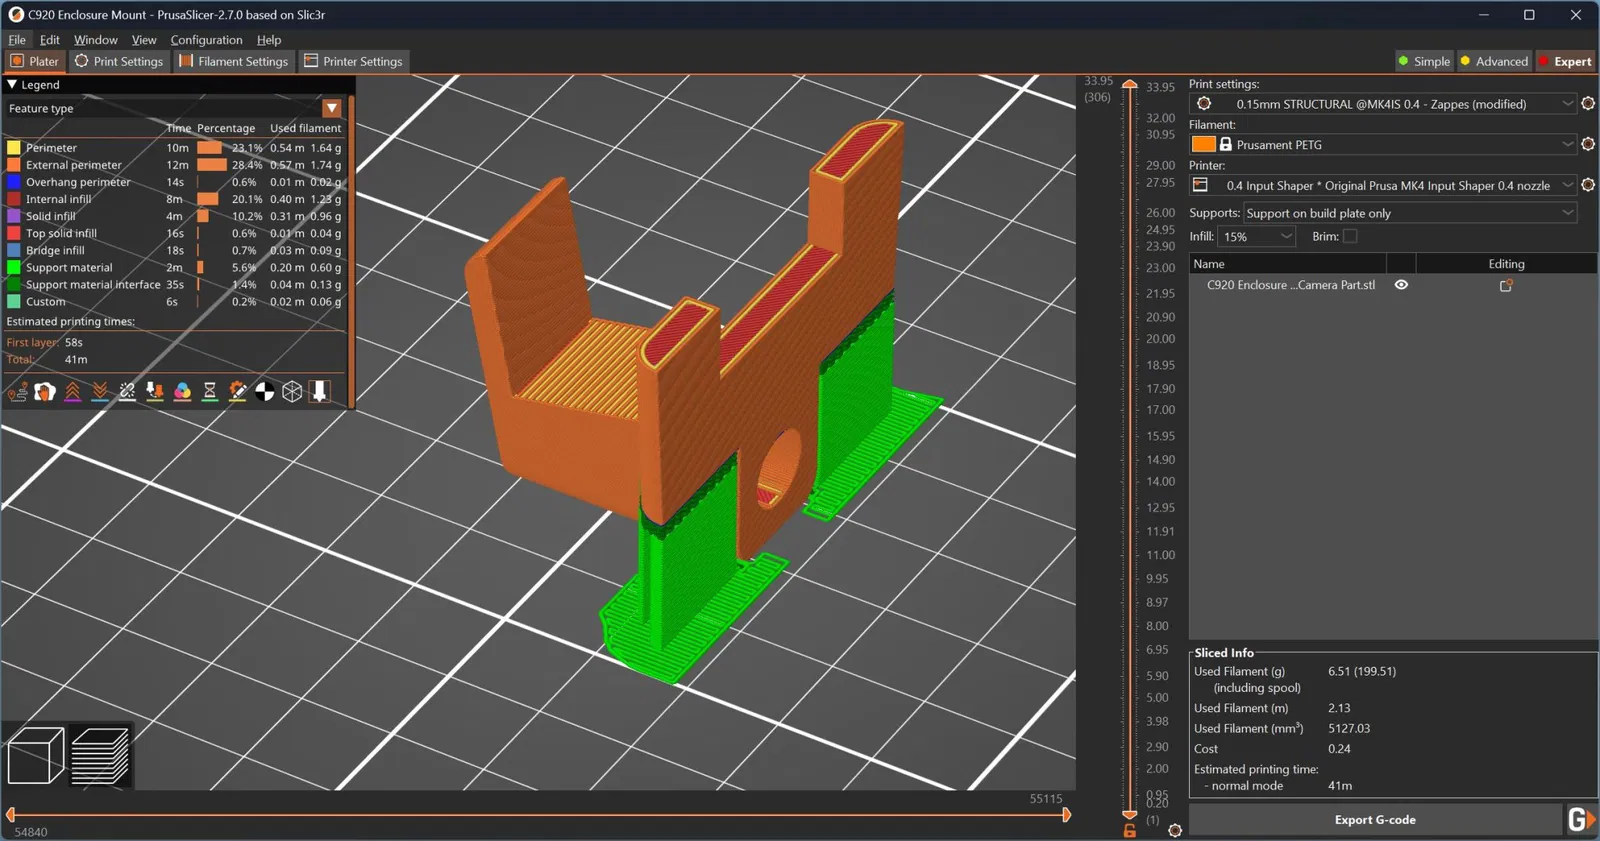
Task: Open Feature type view dropdown arrow
Action: click(332, 108)
